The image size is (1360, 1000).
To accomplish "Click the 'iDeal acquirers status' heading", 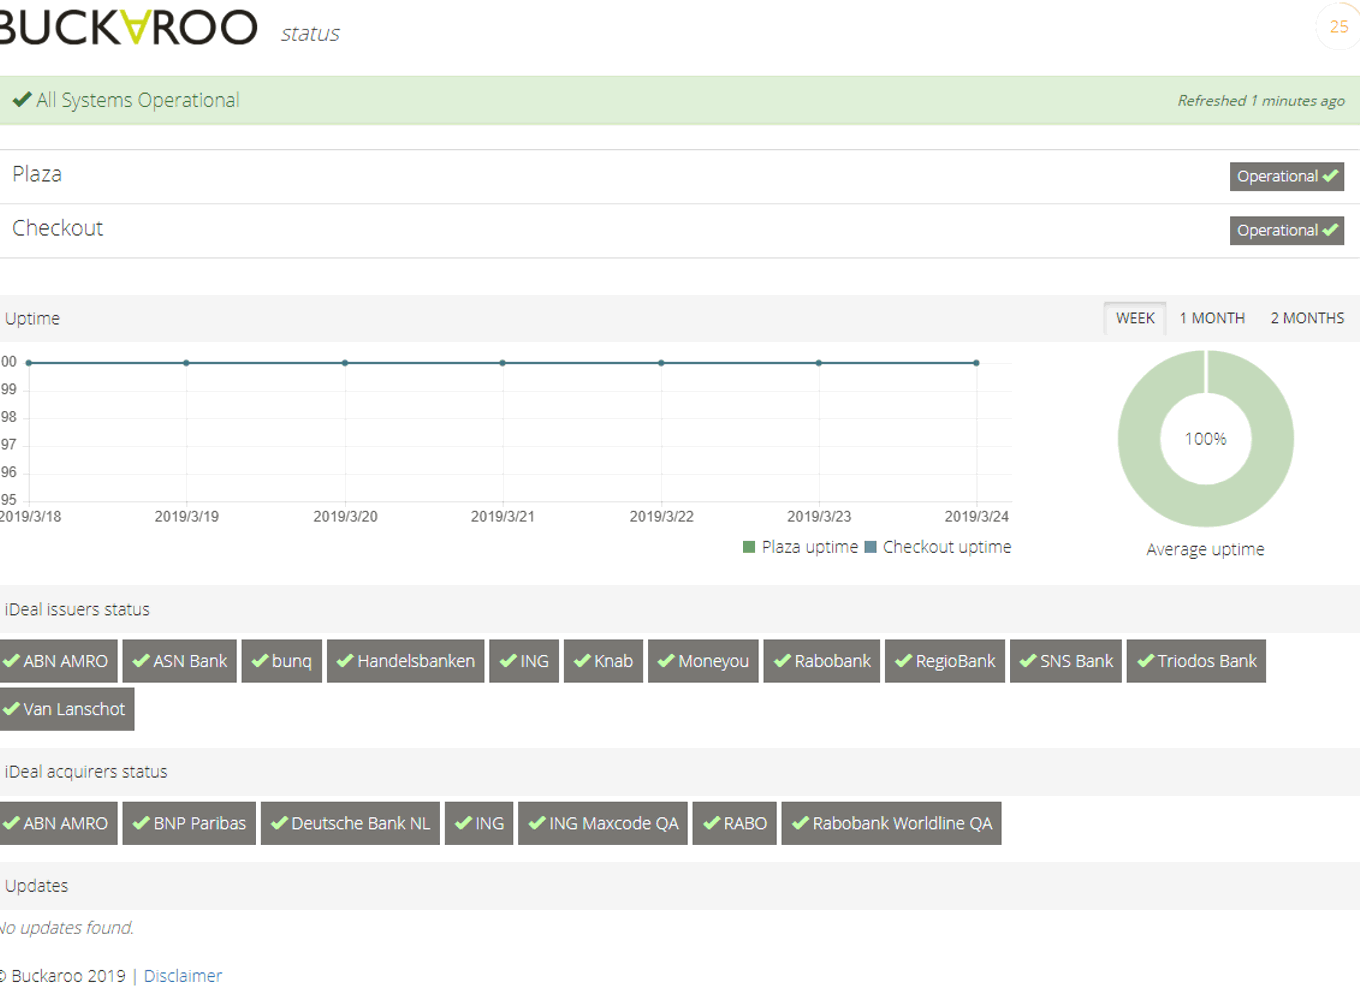I will pos(86,771).
